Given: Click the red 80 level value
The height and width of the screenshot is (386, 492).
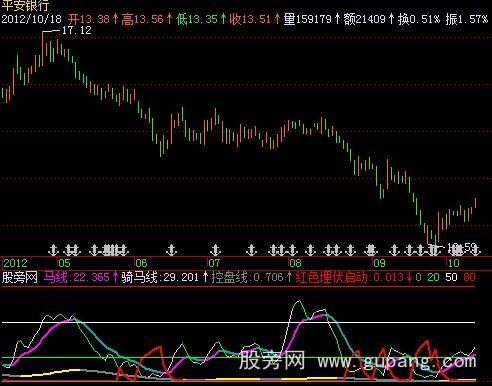Looking at the screenshot, I should (x=469, y=277).
